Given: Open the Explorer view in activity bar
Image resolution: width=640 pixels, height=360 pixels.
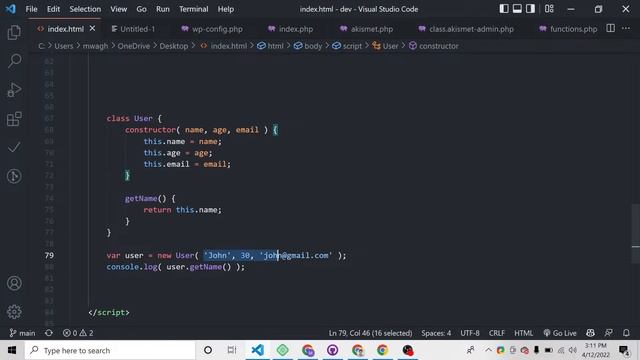Looking at the screenshot, I should point(14,33).
